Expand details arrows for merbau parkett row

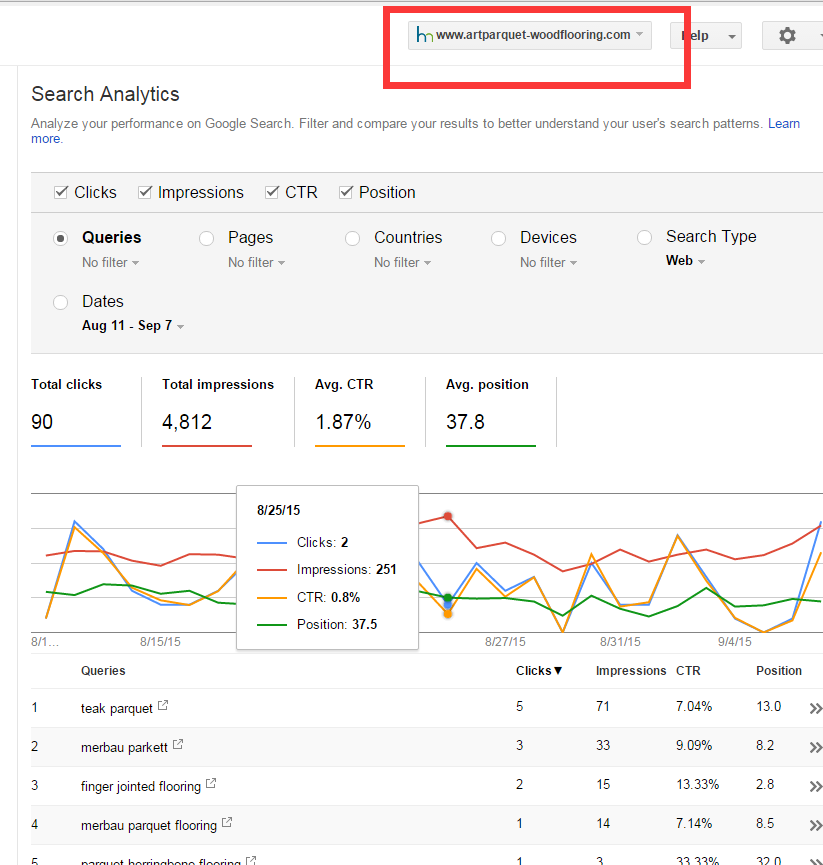815,747
